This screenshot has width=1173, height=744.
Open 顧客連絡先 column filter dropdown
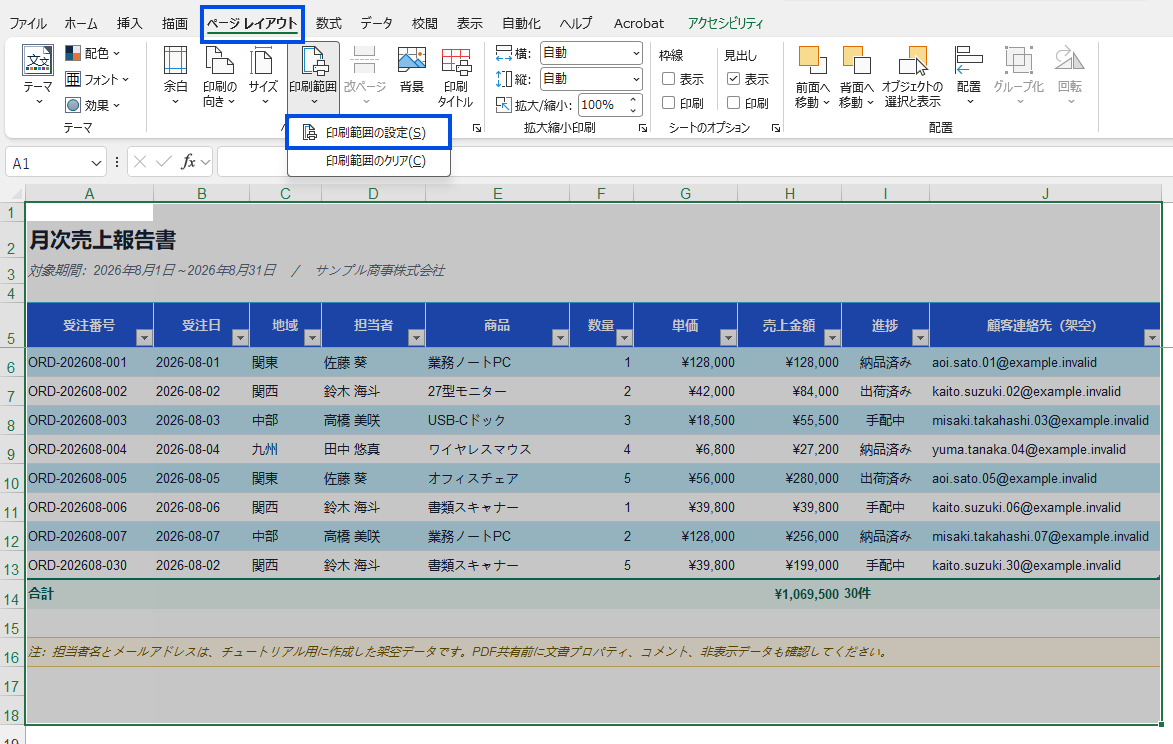pos(1152,338)
